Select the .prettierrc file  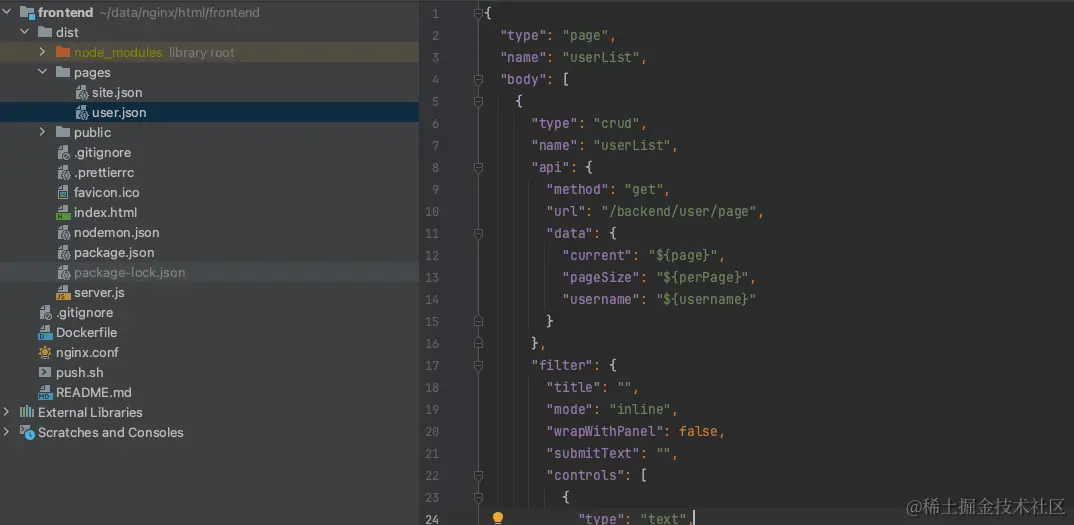pyautogui.click(x=104, y=173)
